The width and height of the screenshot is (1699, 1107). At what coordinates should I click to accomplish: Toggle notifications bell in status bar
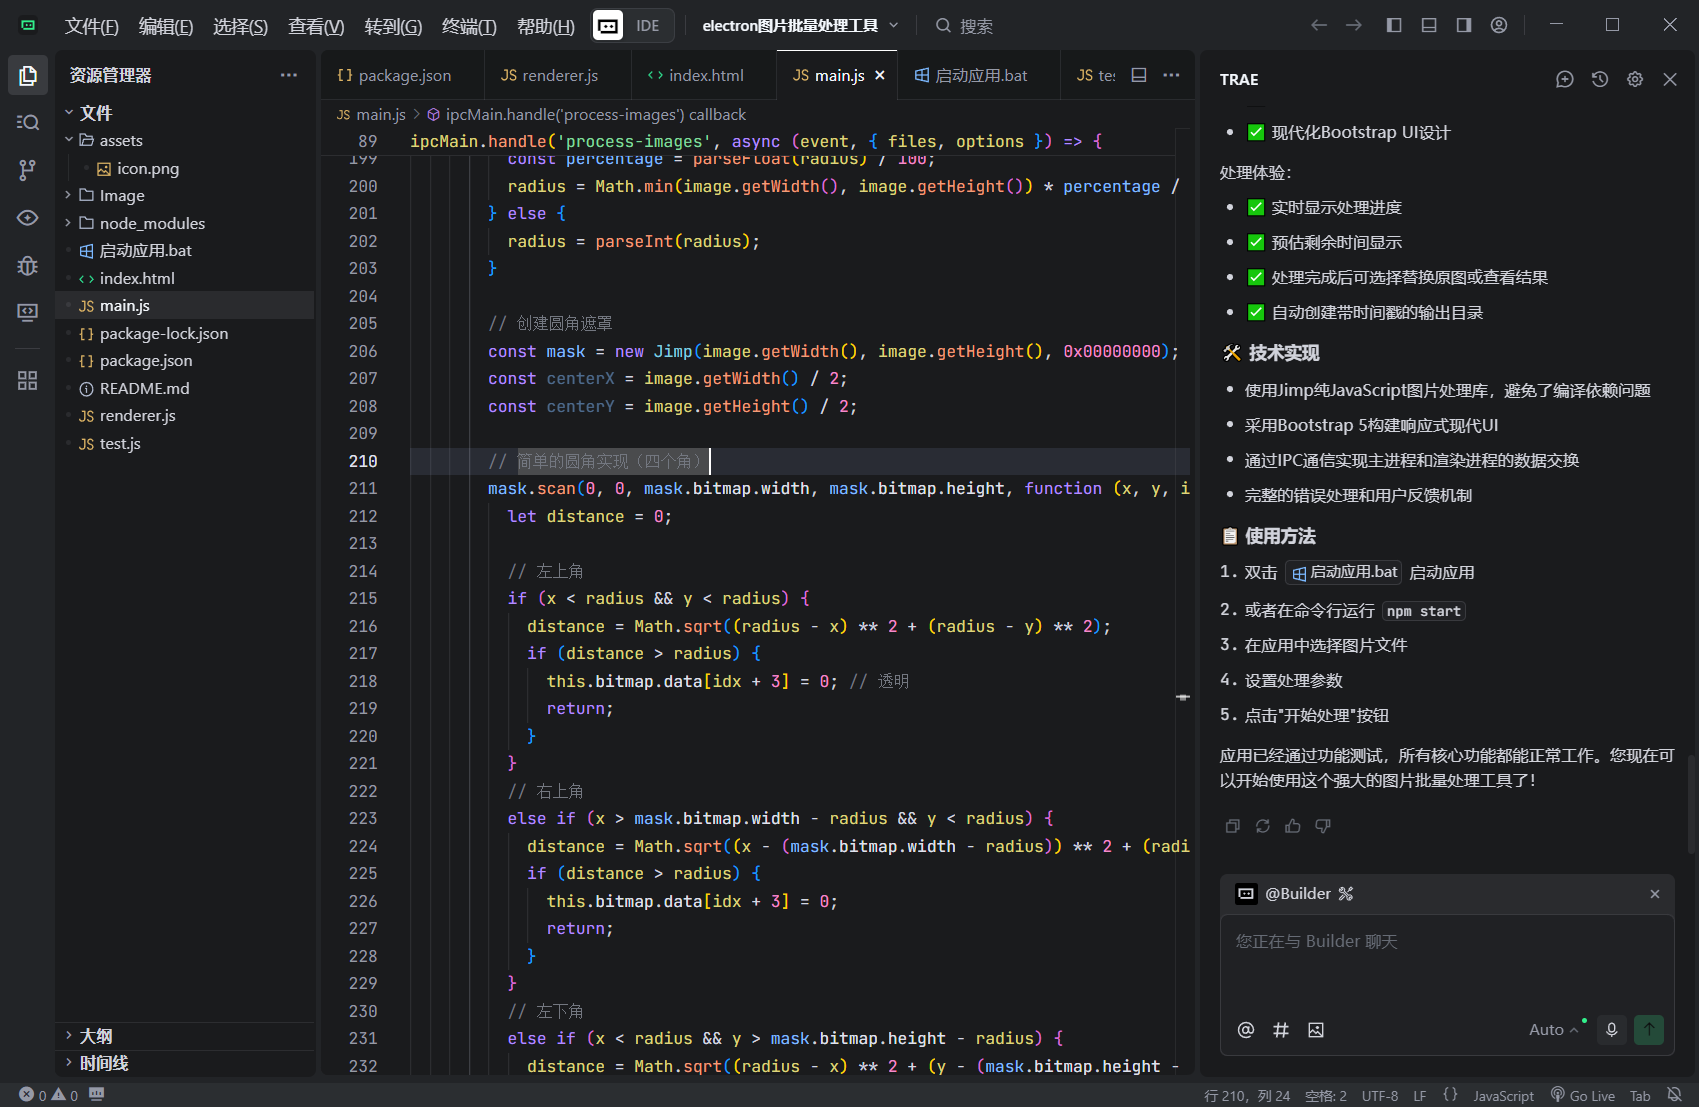(x=1674, y=1095)
